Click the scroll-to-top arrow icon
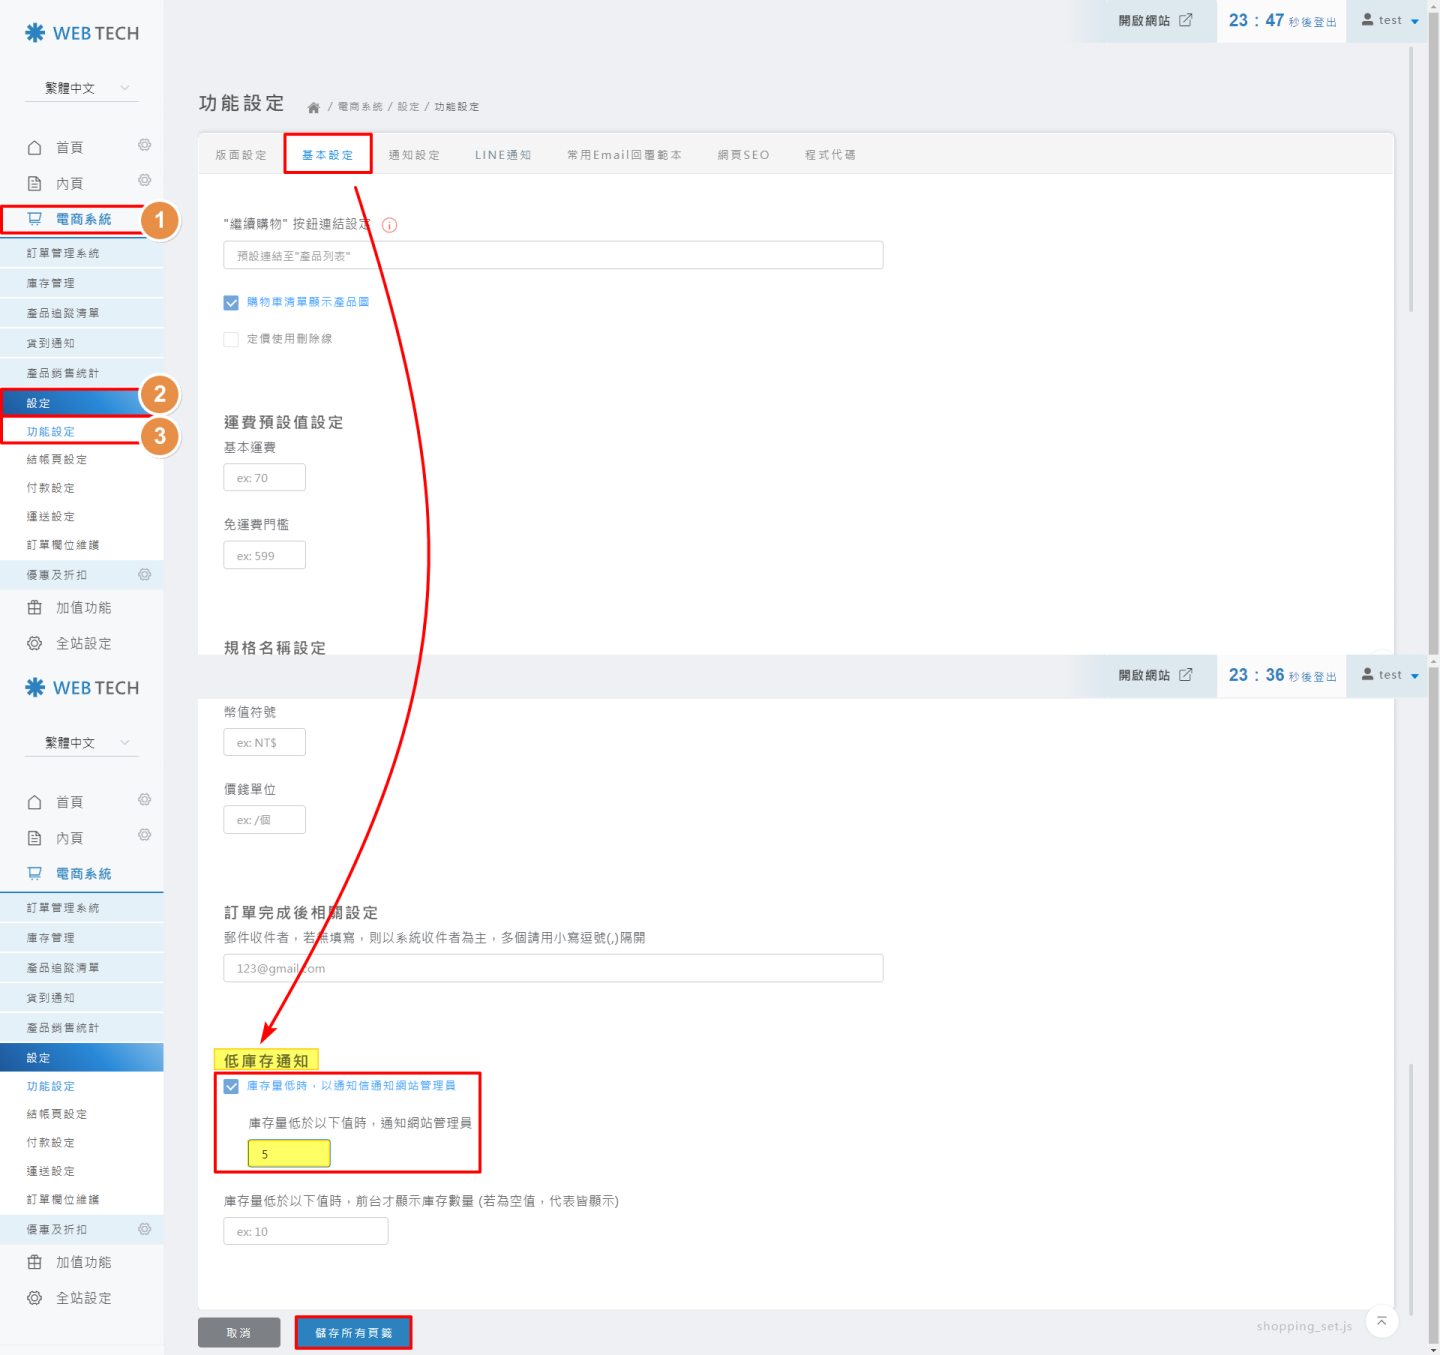This screenshot has height=1355, width=1440. point(1381,1321)
